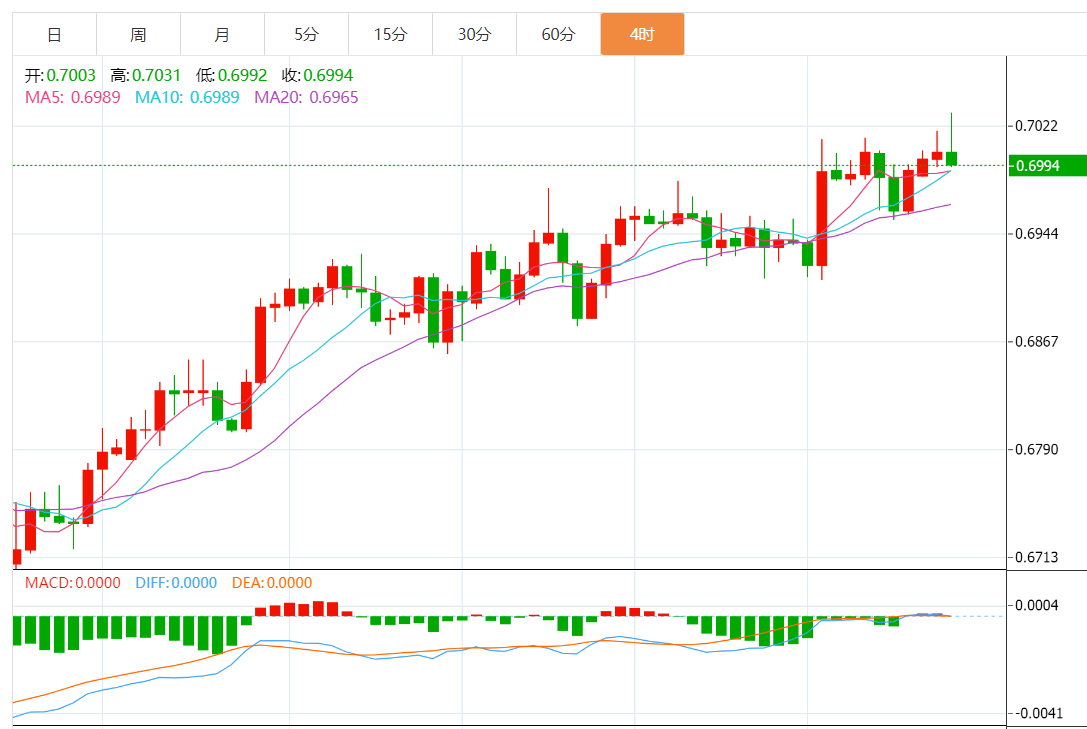Click the active 4时 tab

[642, 35]
